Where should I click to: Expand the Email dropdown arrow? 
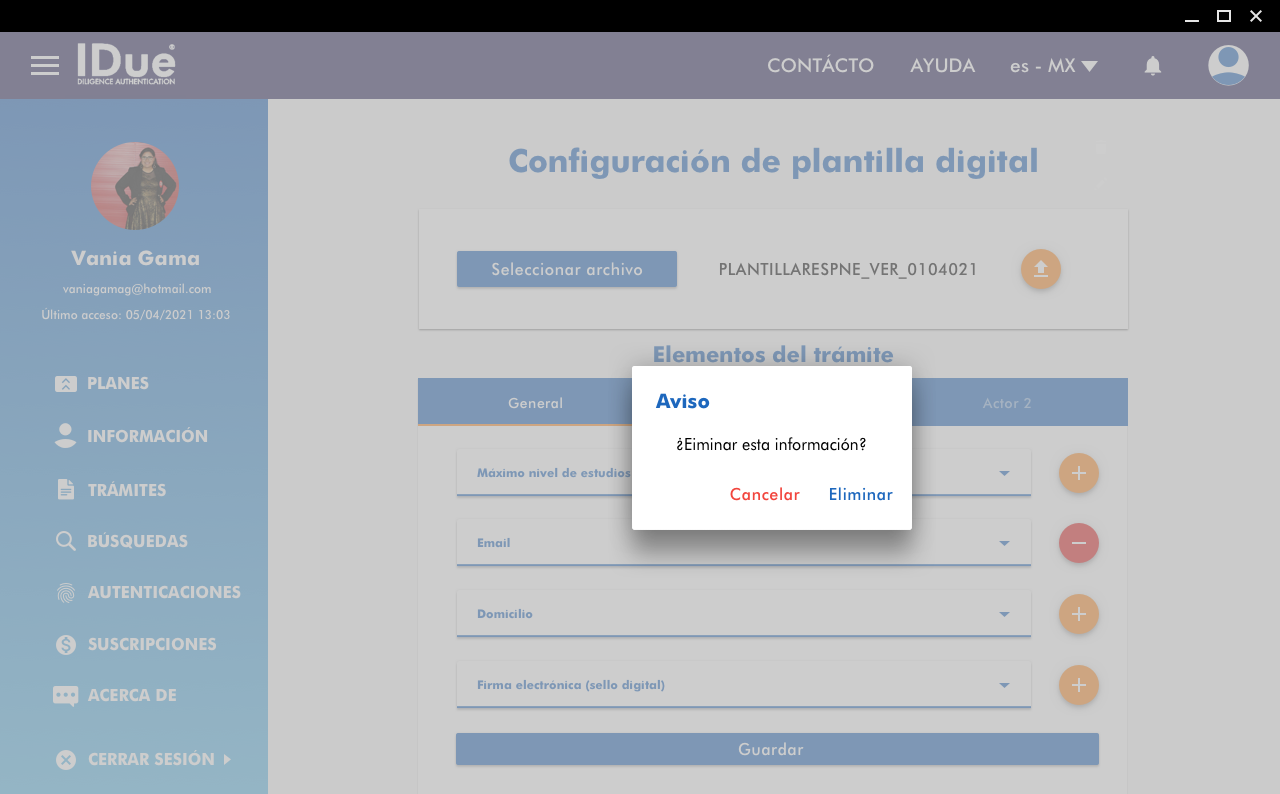click(1004, 543)
